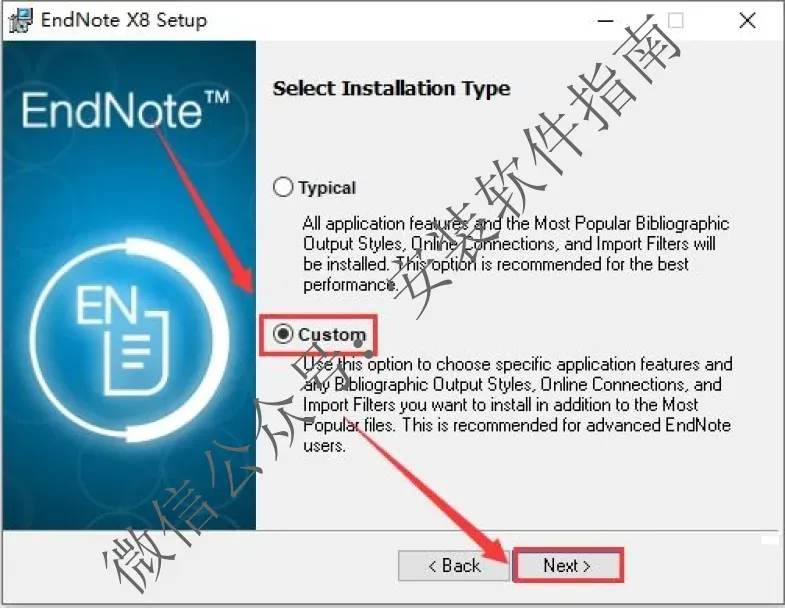Click the EndNote X8 Setup title text

124,20
